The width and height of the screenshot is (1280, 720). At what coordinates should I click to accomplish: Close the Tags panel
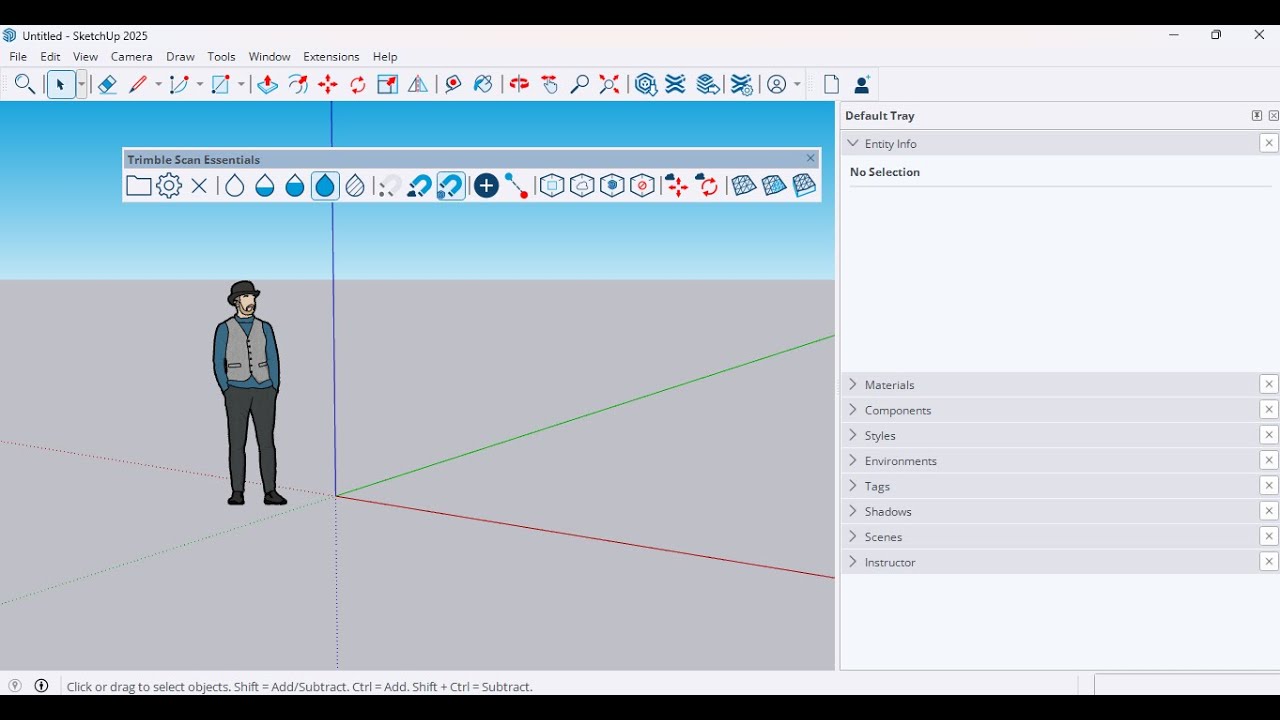(x=1269, y=486)
